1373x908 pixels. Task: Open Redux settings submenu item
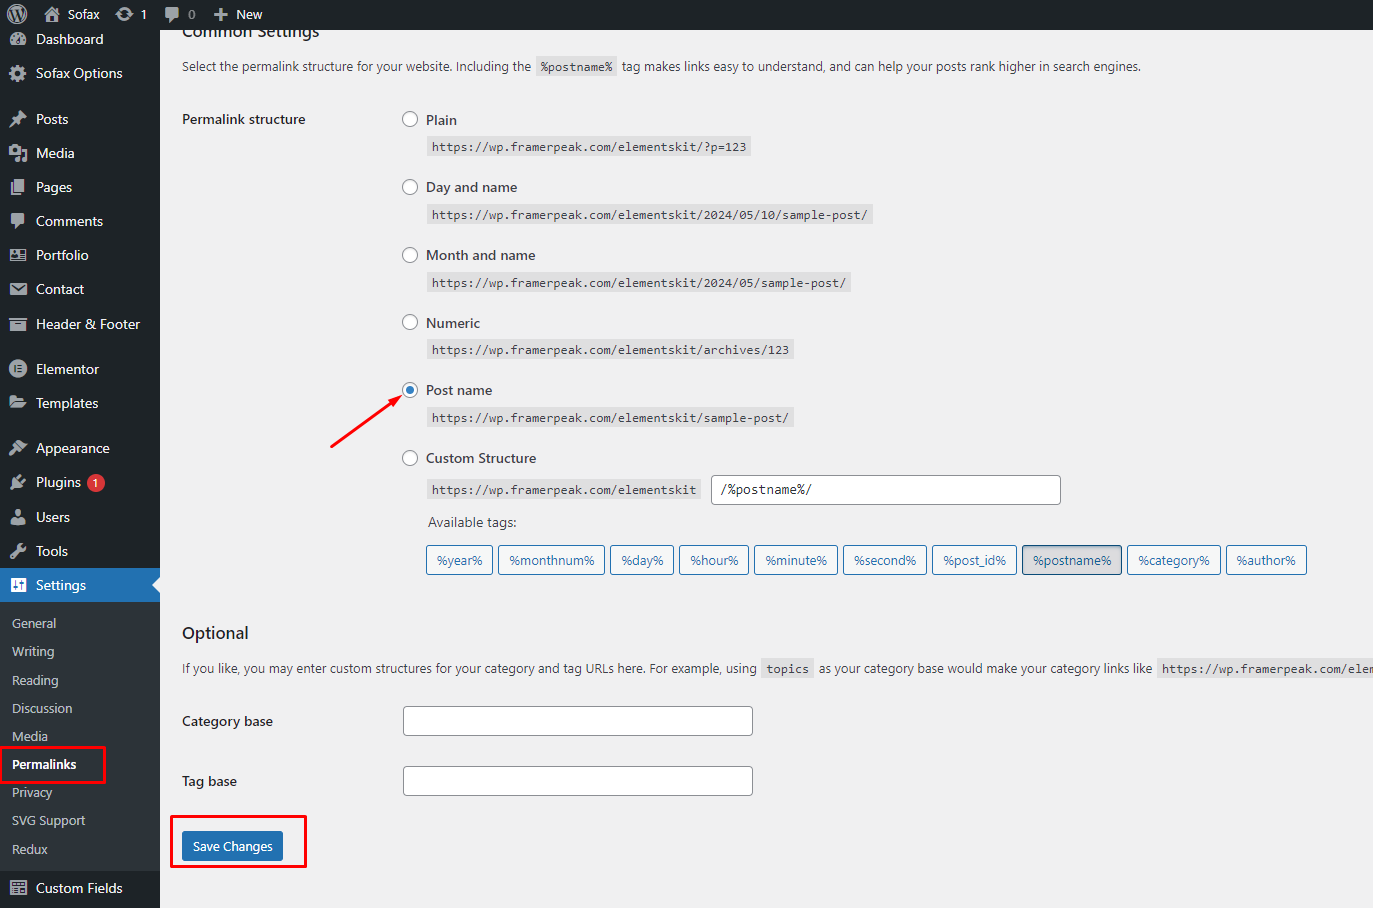30,849
